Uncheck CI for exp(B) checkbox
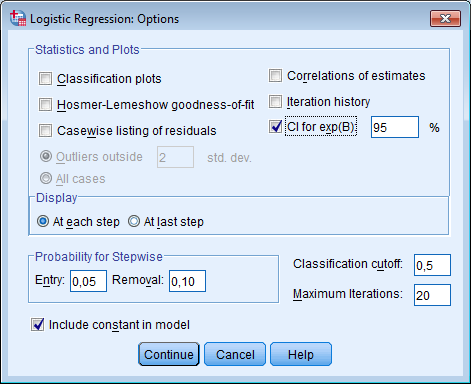 click(275, 127)
